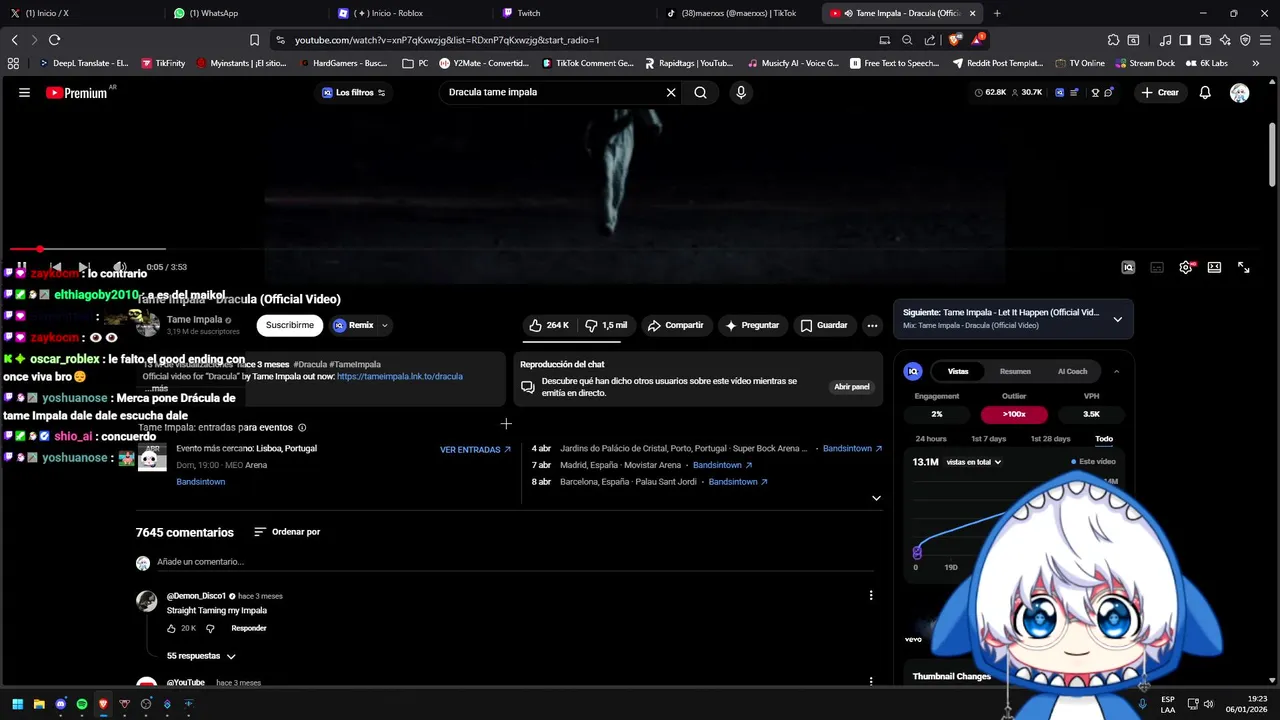The image size is (1280, 720).
Task: Switch to the Inicio / X tab
Action: click(x=83, y=13)
